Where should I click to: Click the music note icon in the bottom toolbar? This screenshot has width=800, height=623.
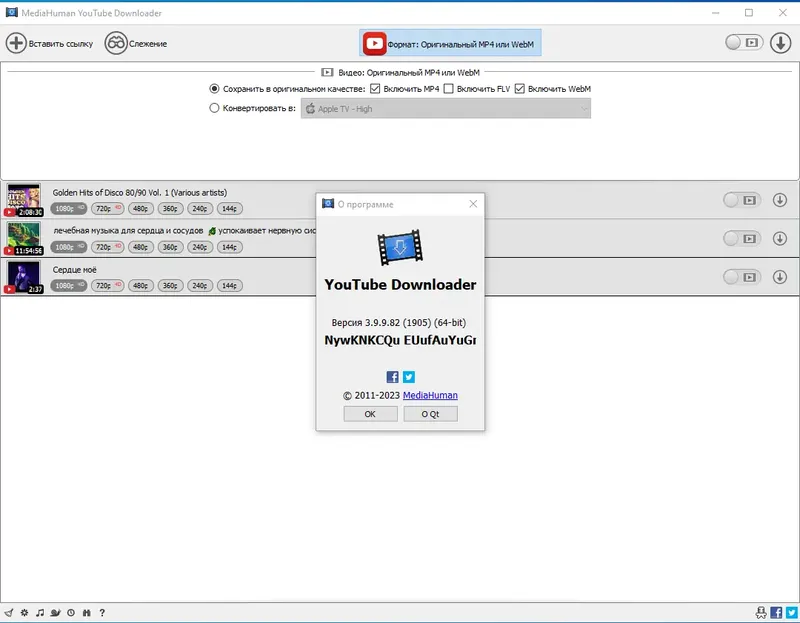pyautogui.click(x=40, y=613)
